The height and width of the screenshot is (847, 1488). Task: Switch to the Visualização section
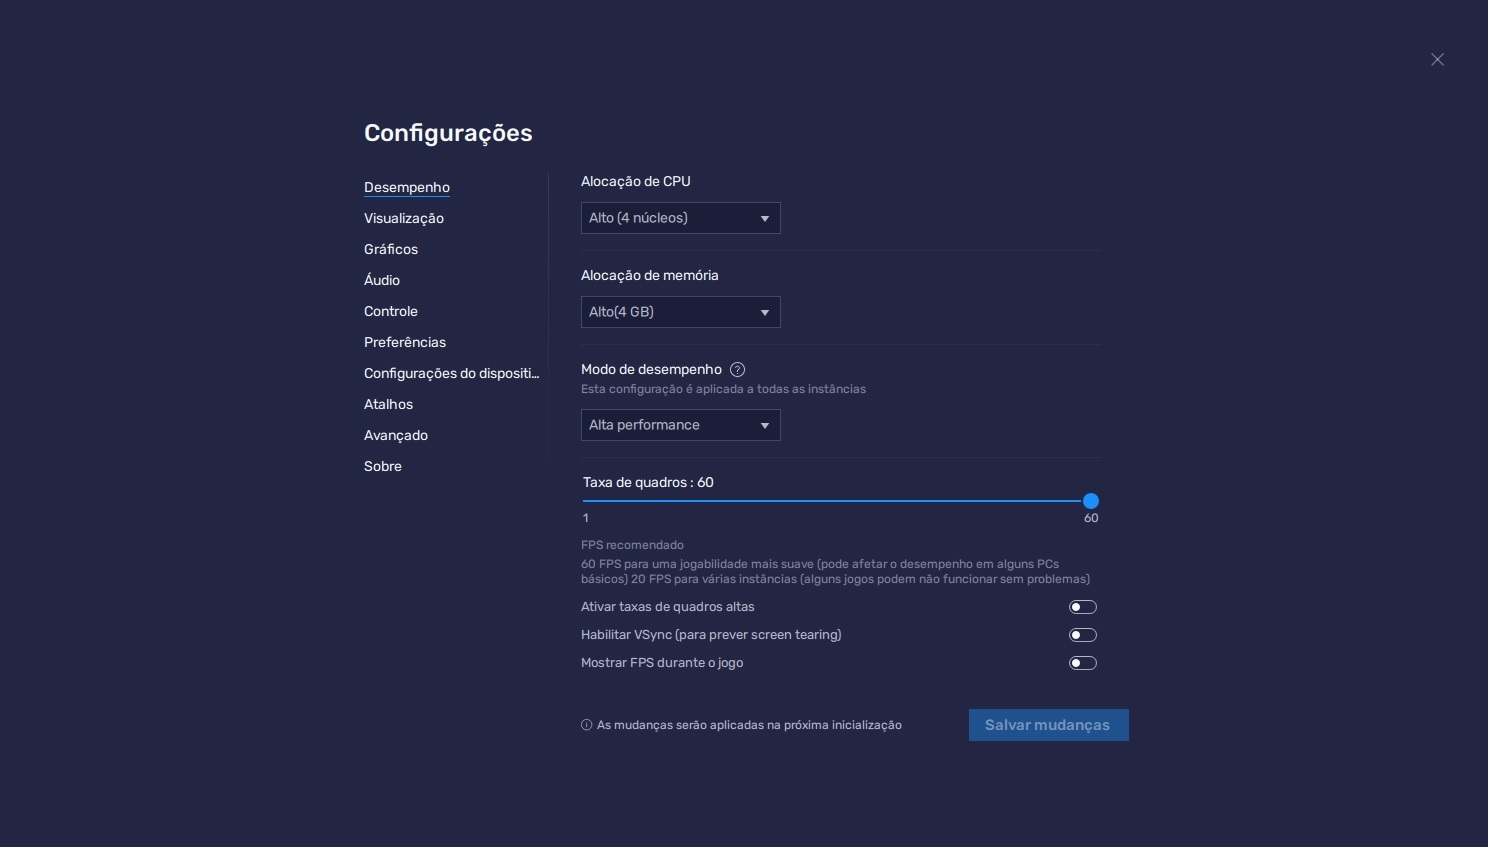point(404,218)
